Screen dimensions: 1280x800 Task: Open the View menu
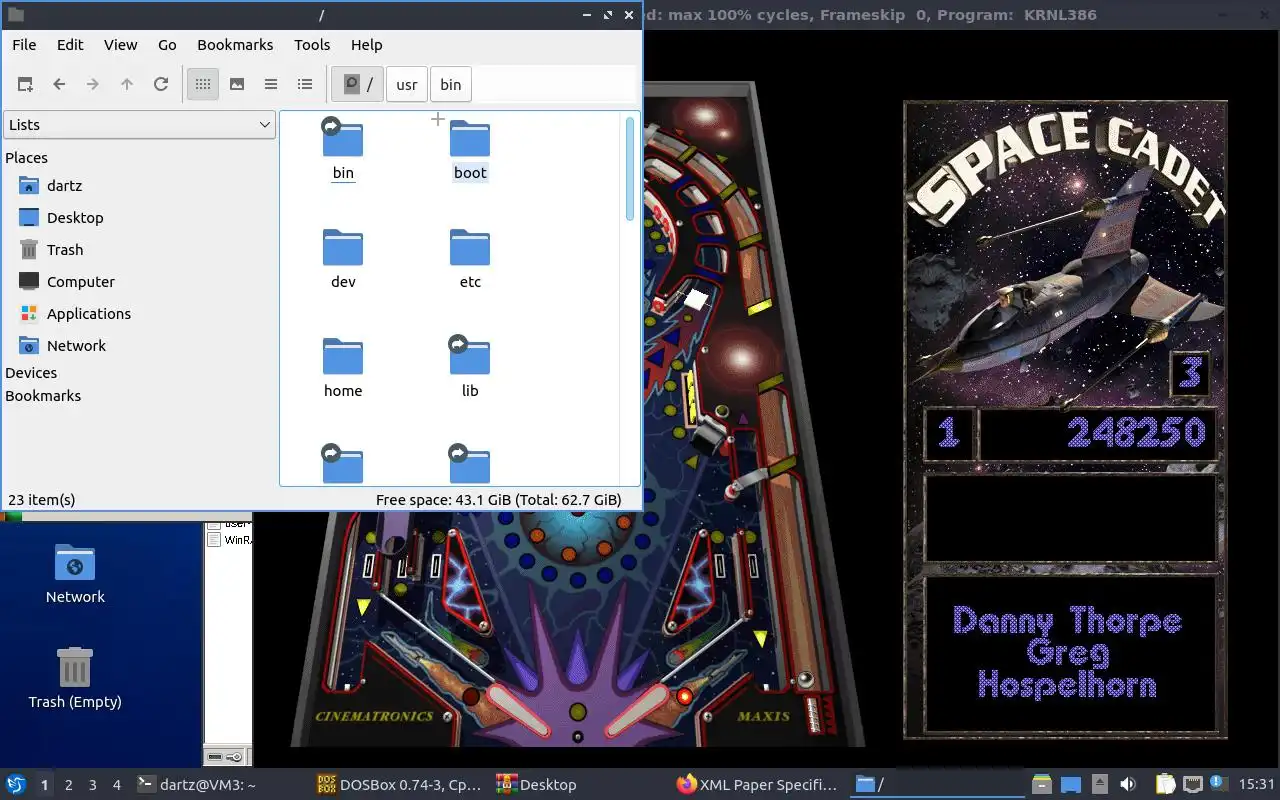tap(121, 45)
